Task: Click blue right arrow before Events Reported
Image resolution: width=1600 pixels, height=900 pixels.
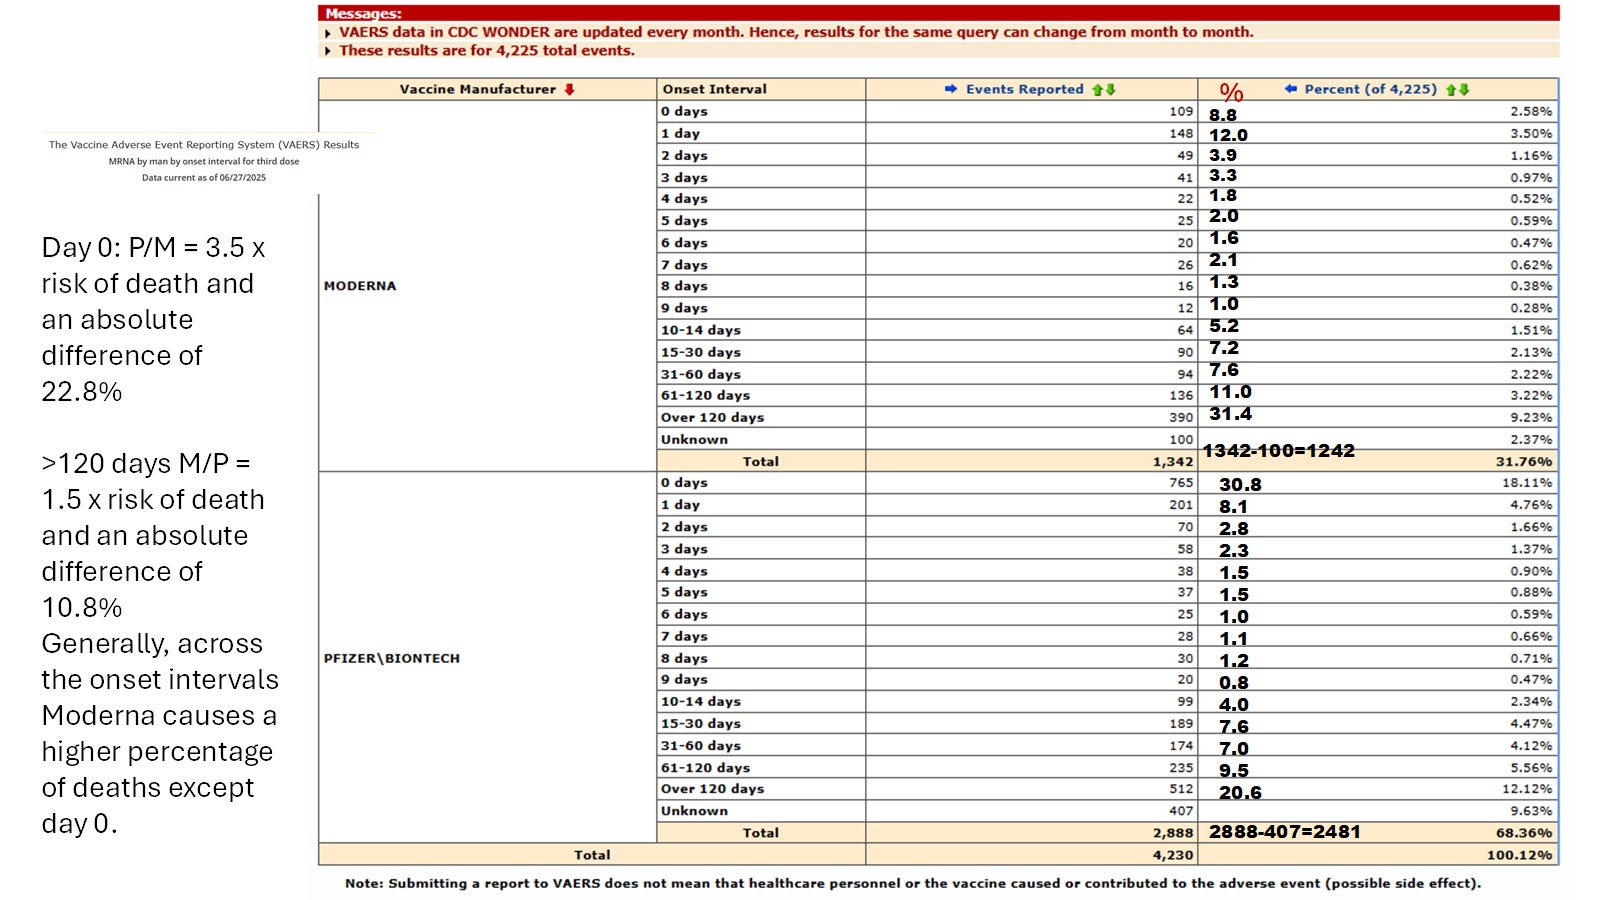Action: tap(951, 89)
